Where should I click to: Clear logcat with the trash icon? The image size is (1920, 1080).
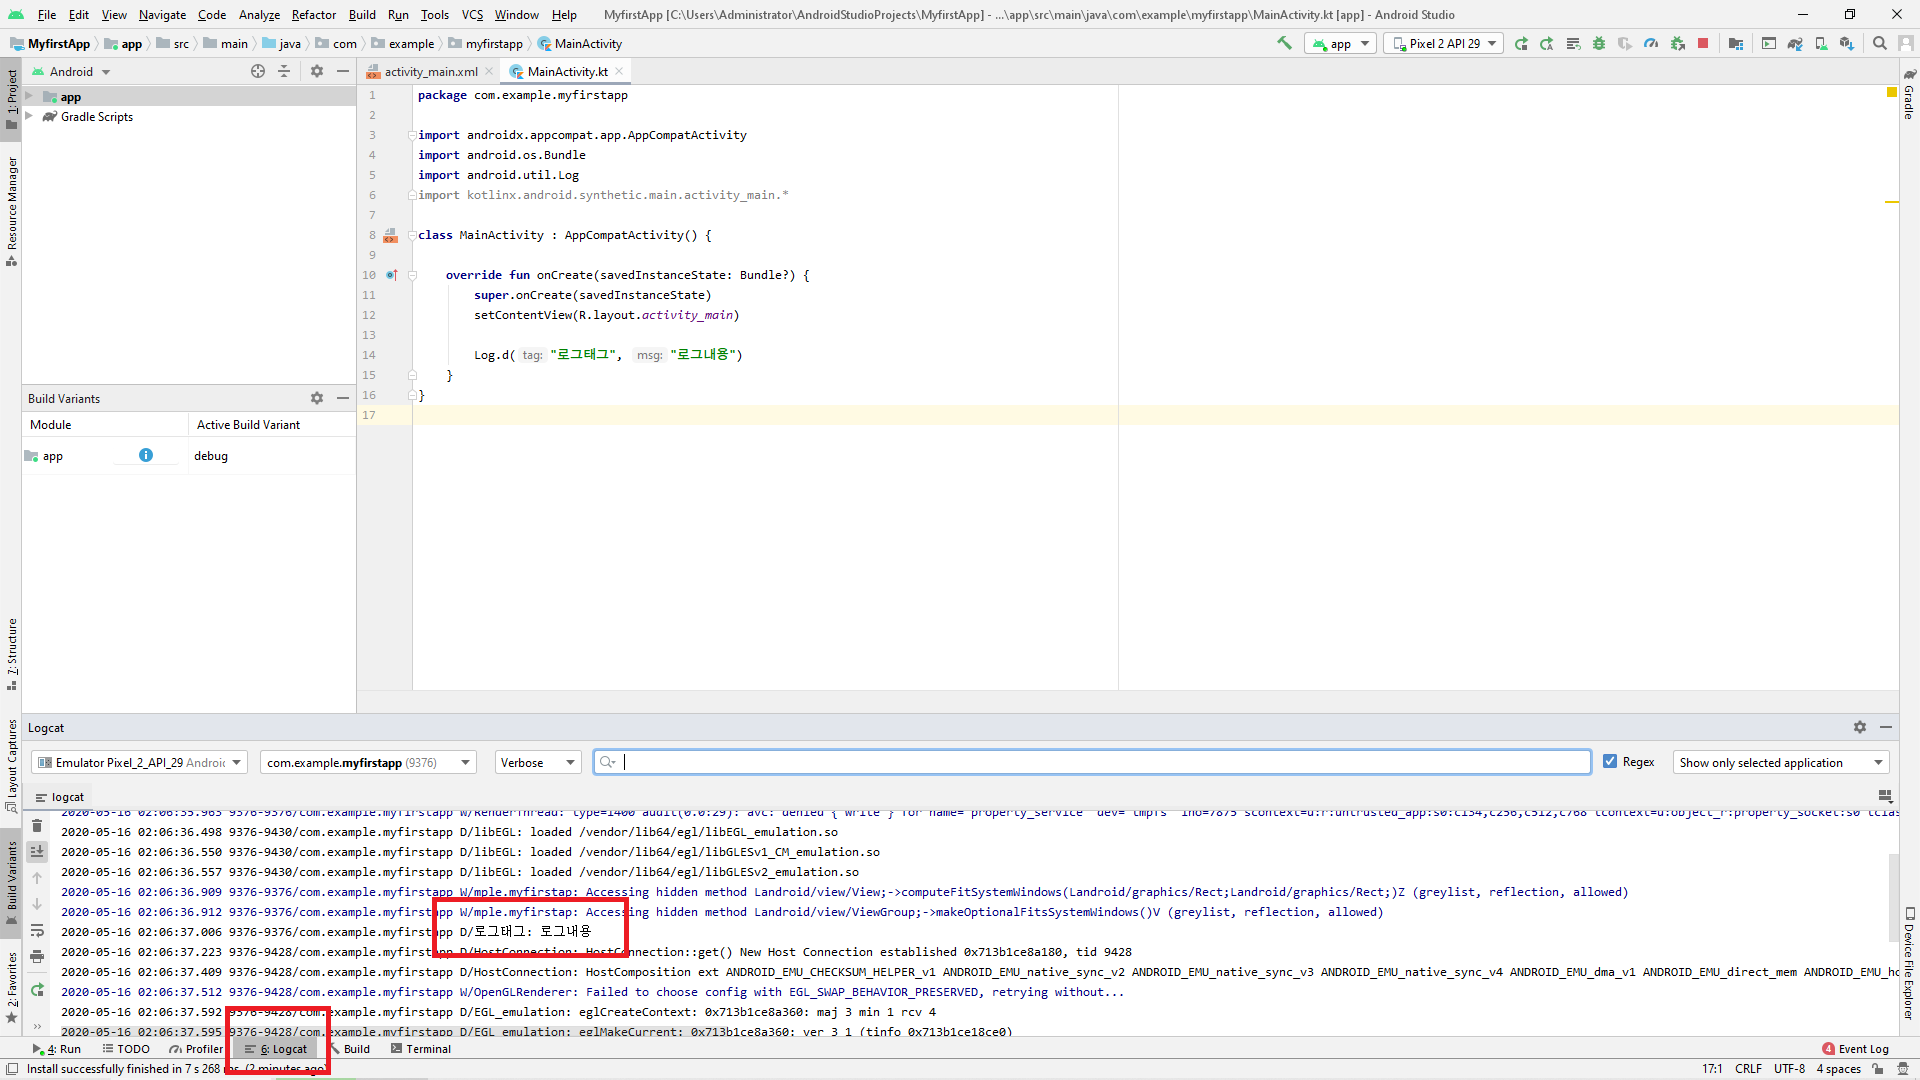[x=37, y=826]
